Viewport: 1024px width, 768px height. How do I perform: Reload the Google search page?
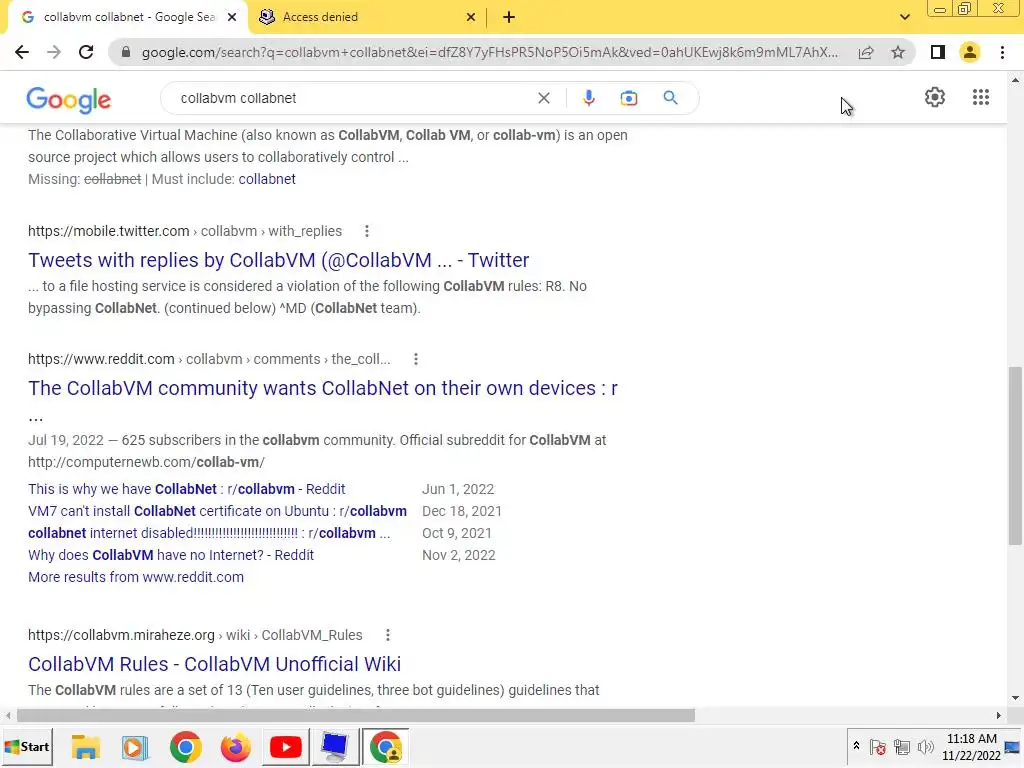point(86,52)
